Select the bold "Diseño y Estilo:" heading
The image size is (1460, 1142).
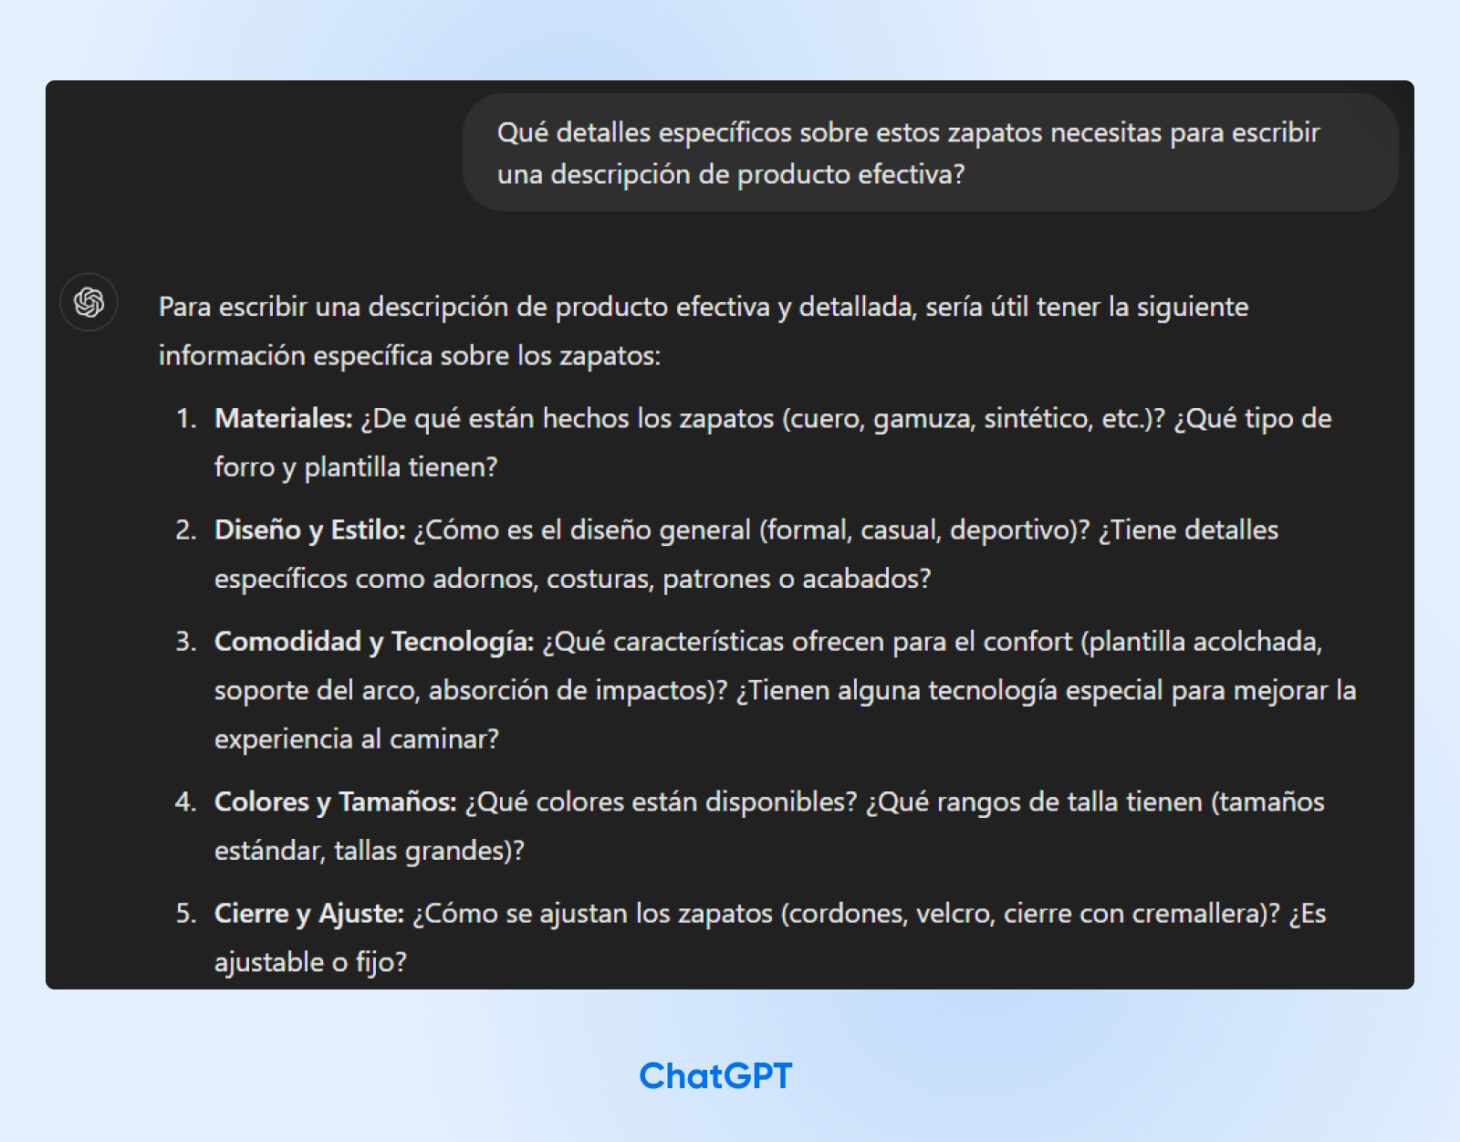tap(309, 530)
